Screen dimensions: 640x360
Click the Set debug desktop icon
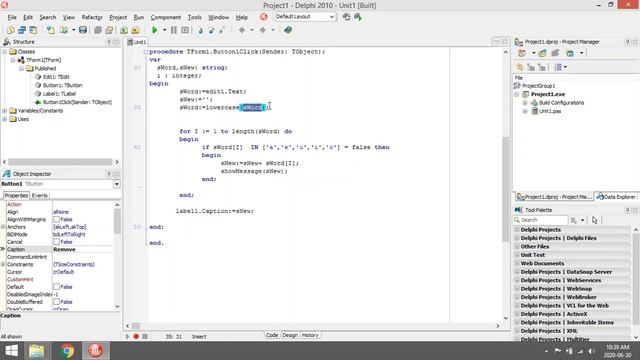tap(358, 17)
